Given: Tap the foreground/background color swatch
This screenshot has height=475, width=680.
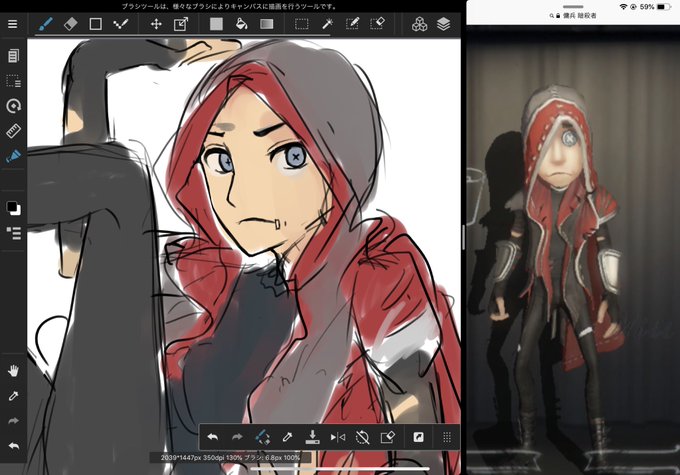Looking at the screenshot, I should click(13, 208).
